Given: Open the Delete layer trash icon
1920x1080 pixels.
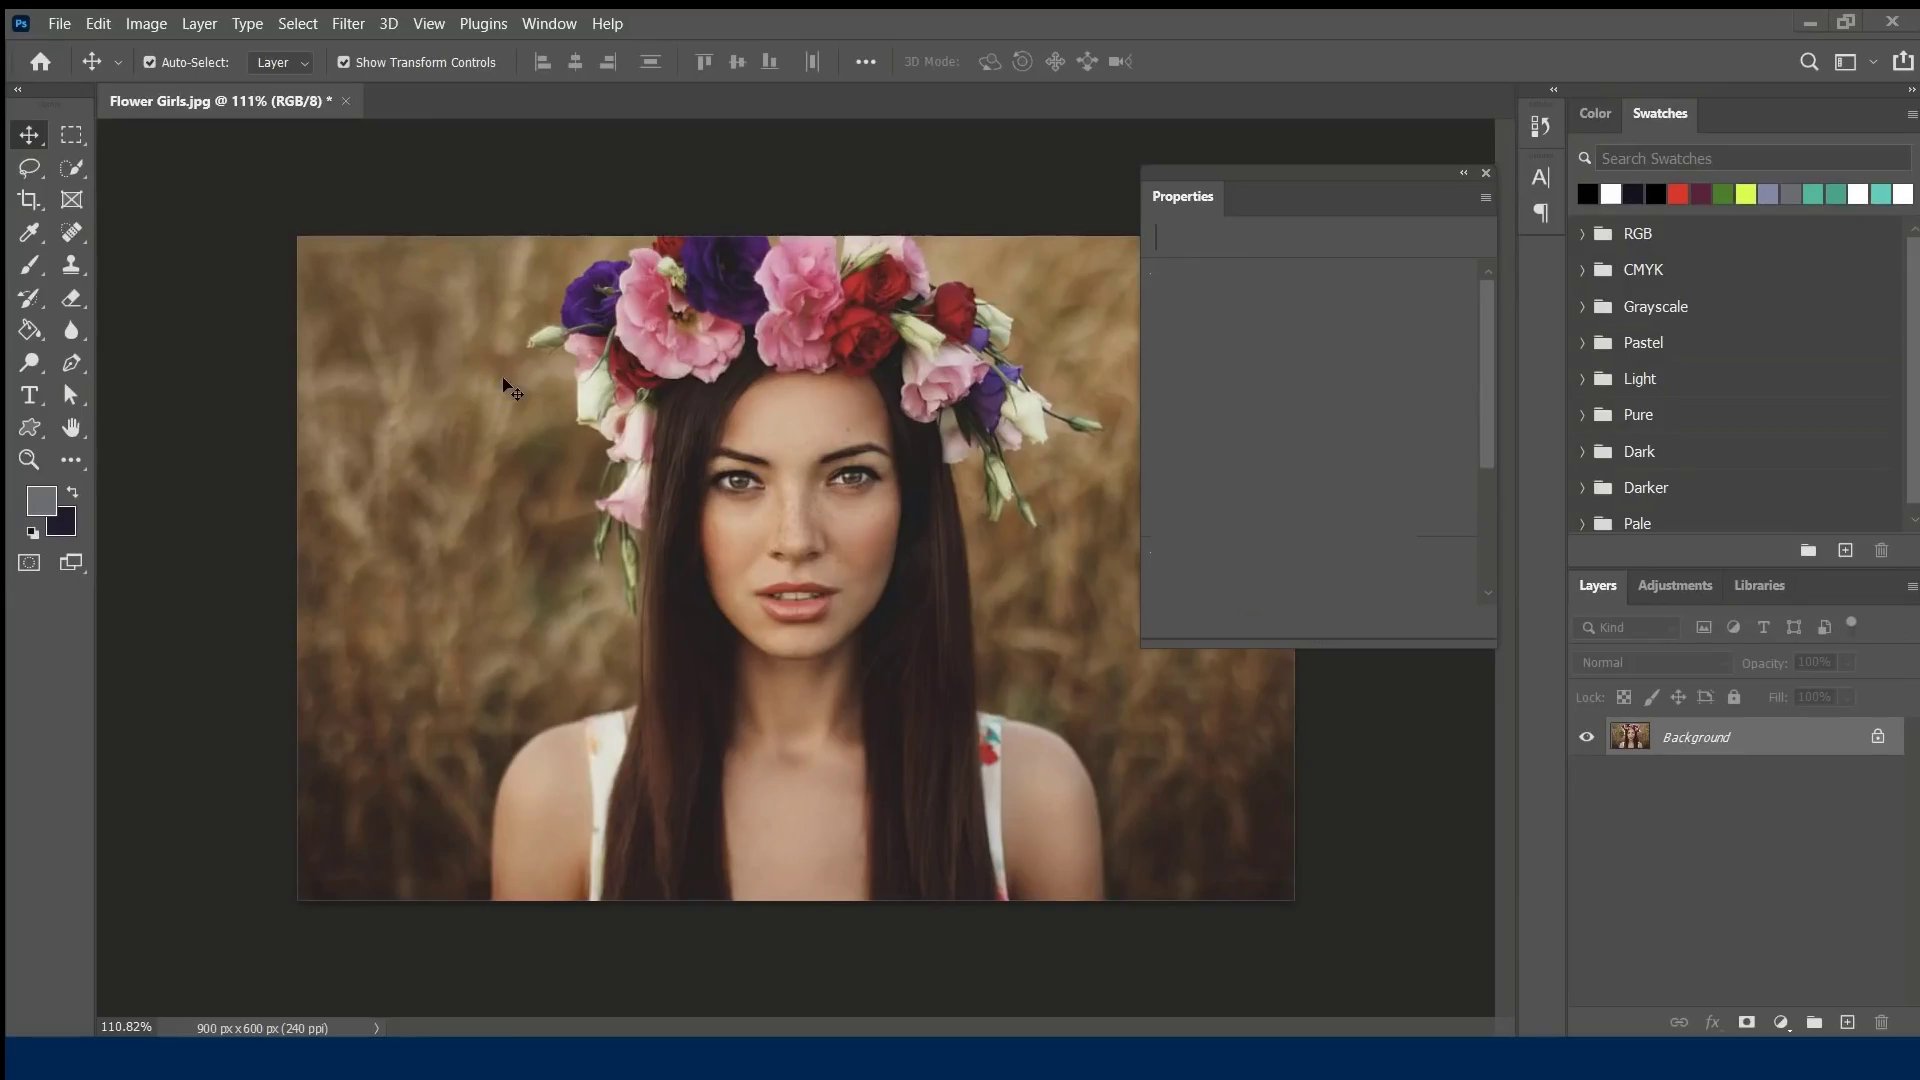Looking at the screenshot, I should pyautogui.click(x=1882, y=1022).
